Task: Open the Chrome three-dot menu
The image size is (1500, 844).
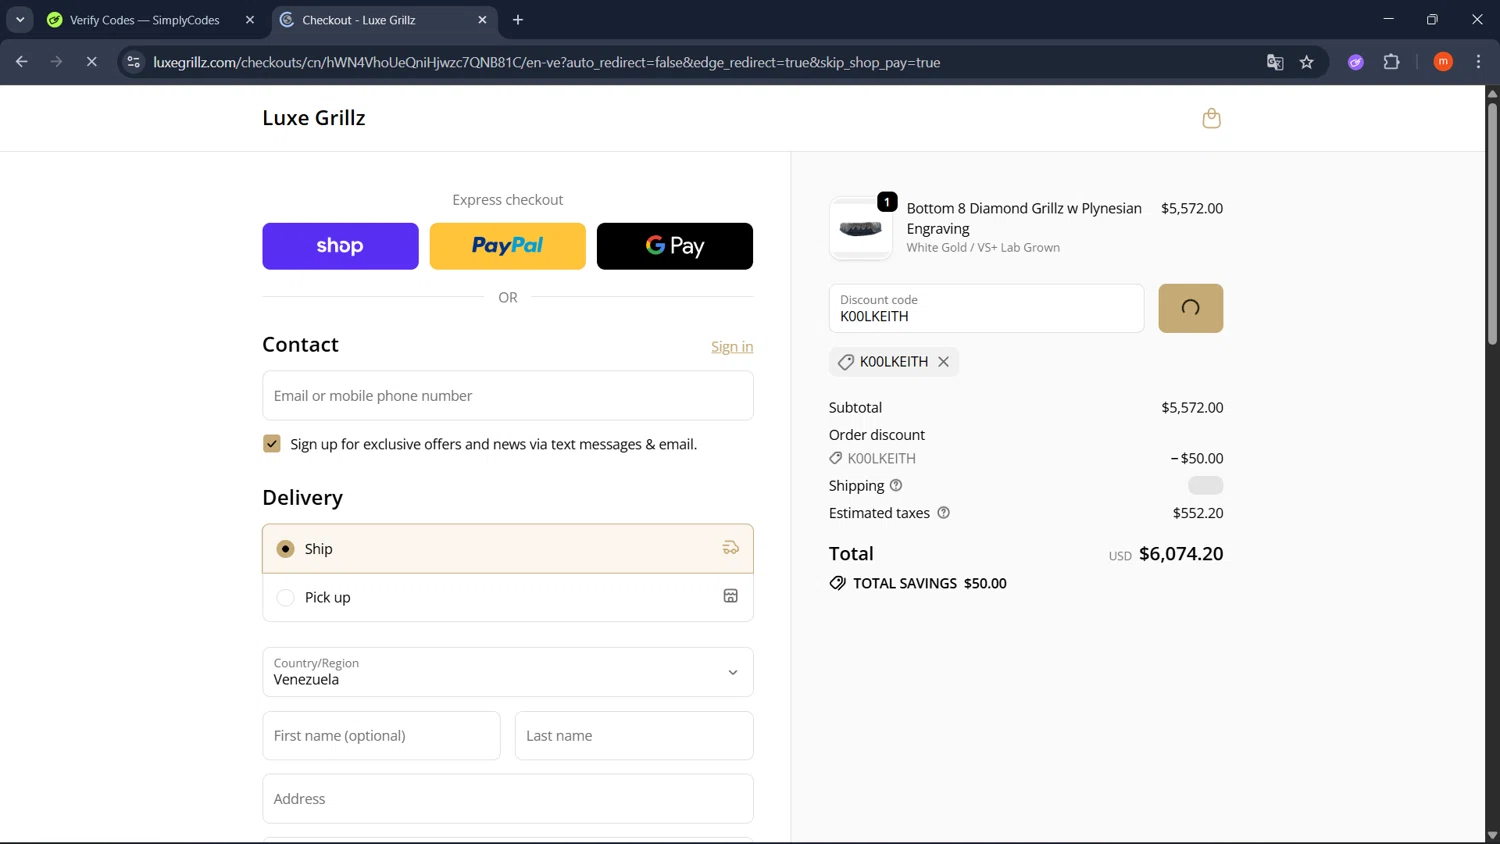Action: point(1478,62)
